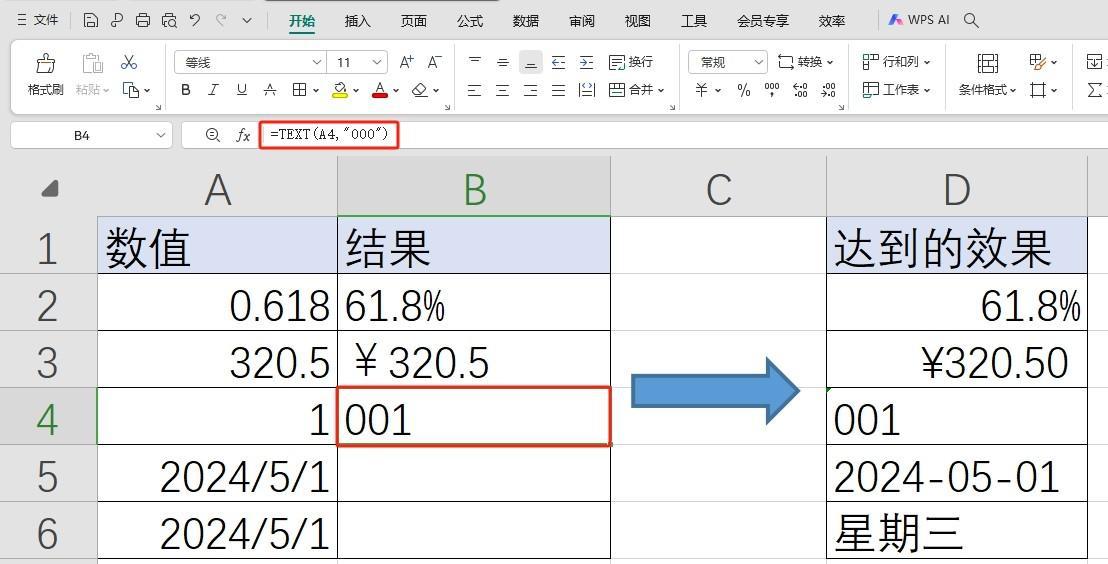Apply percent style
The height and width of the screenshot is (564, 1108).
(x=744, y=90)
